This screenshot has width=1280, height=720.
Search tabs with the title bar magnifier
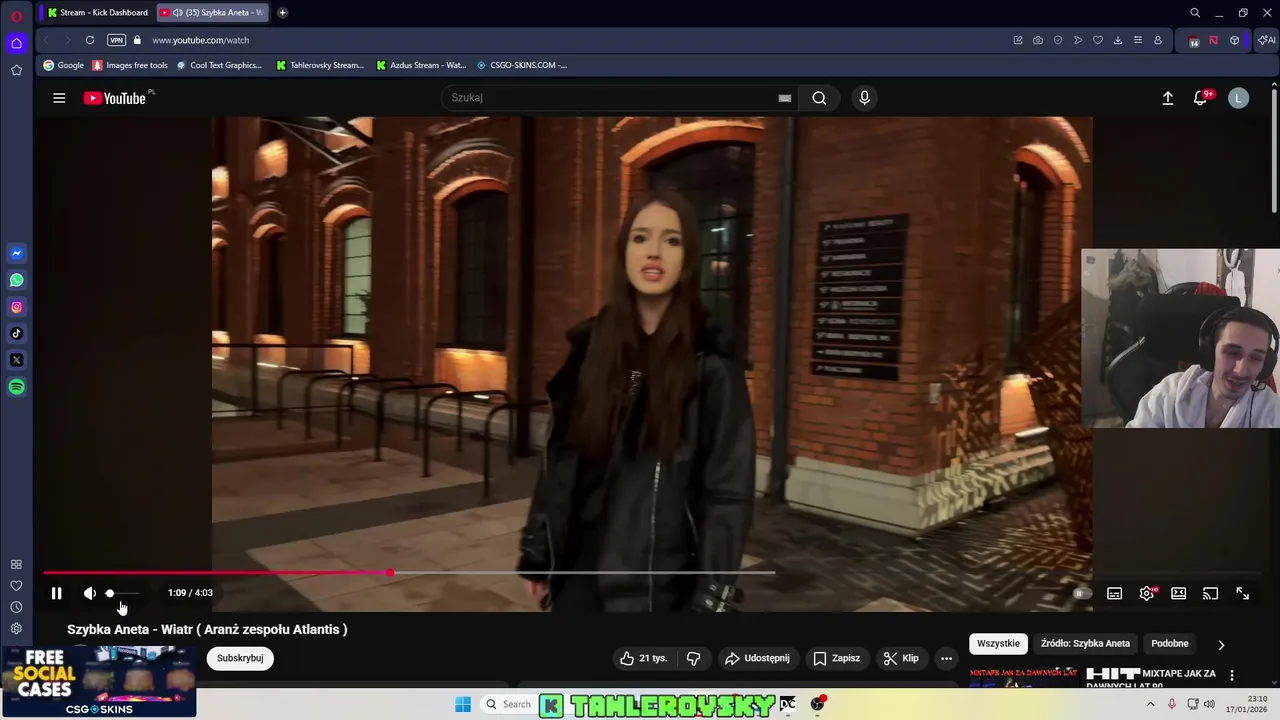tap(1195, 12)
